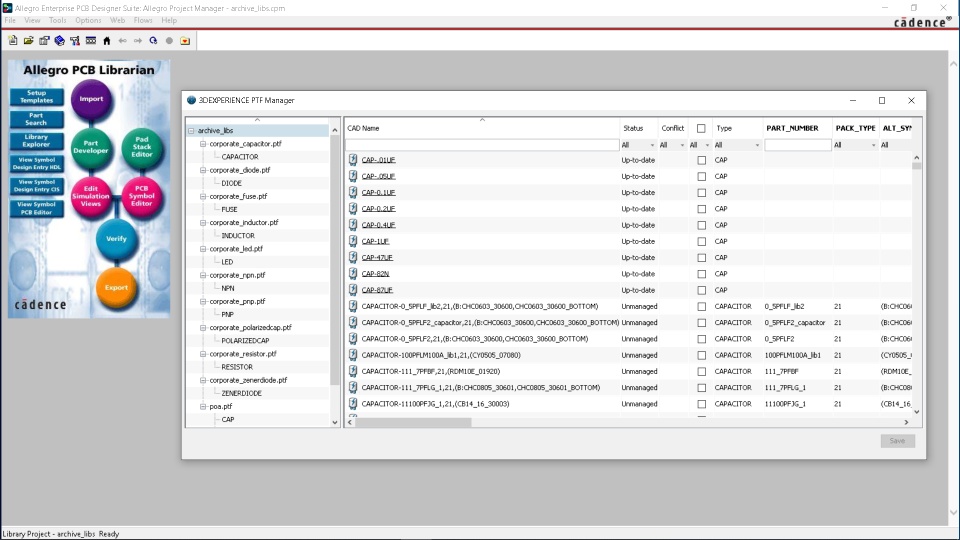Image resolution: width=960 pixels, height=540 pixels.
Task: Click the Open project folder icon
Action: (28, 40)
